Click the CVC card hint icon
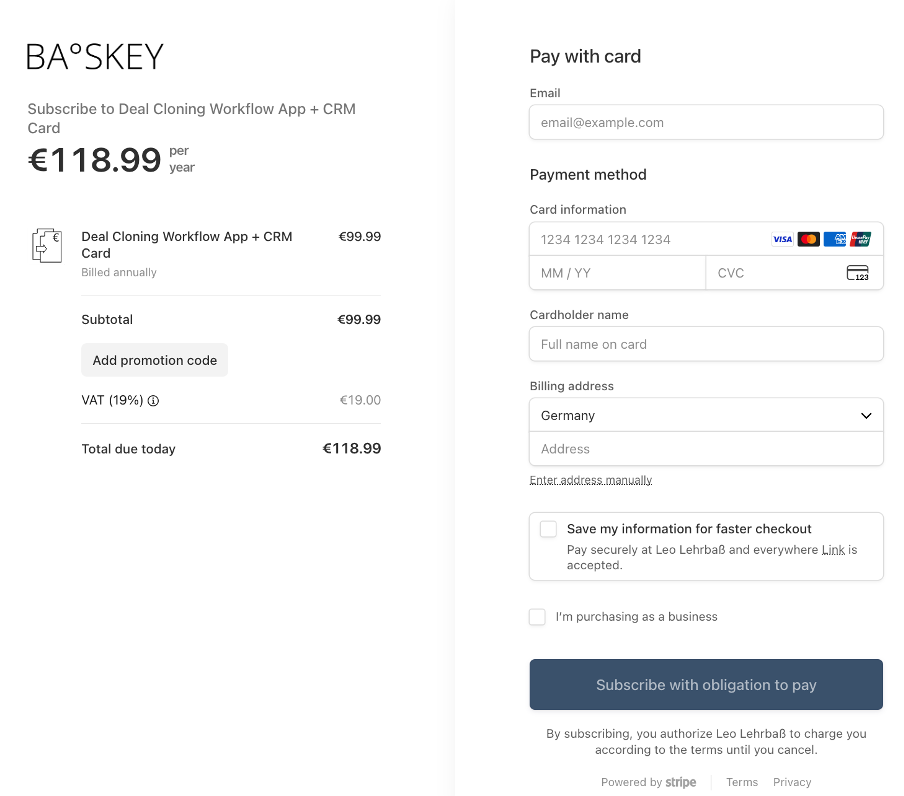Screen dimensions: 904x796 coord(857,273)
